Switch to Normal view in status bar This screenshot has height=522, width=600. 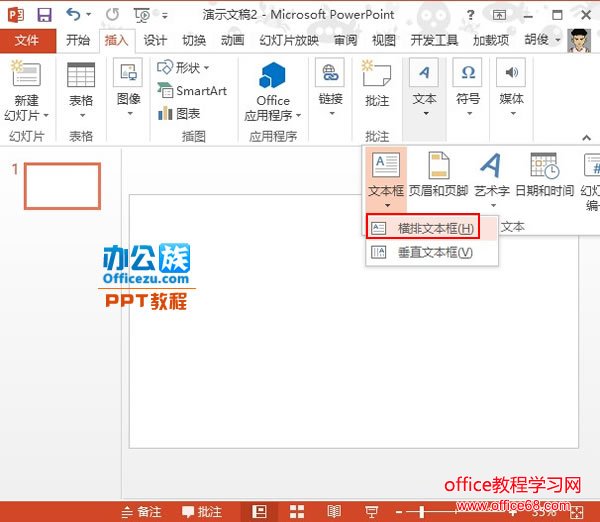click(x=260, y=512)
